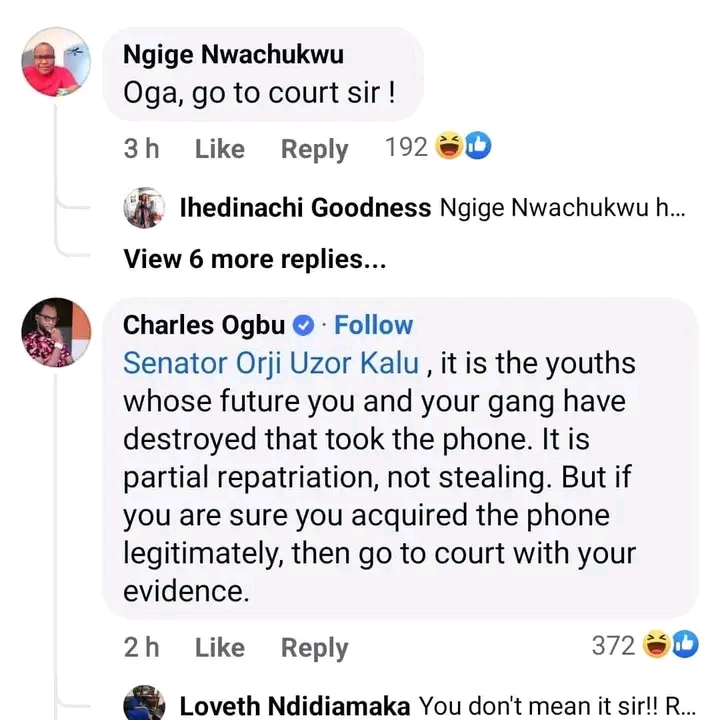
Task: Open the Ngige Nwachukwu name link
Action: point(232,55)
